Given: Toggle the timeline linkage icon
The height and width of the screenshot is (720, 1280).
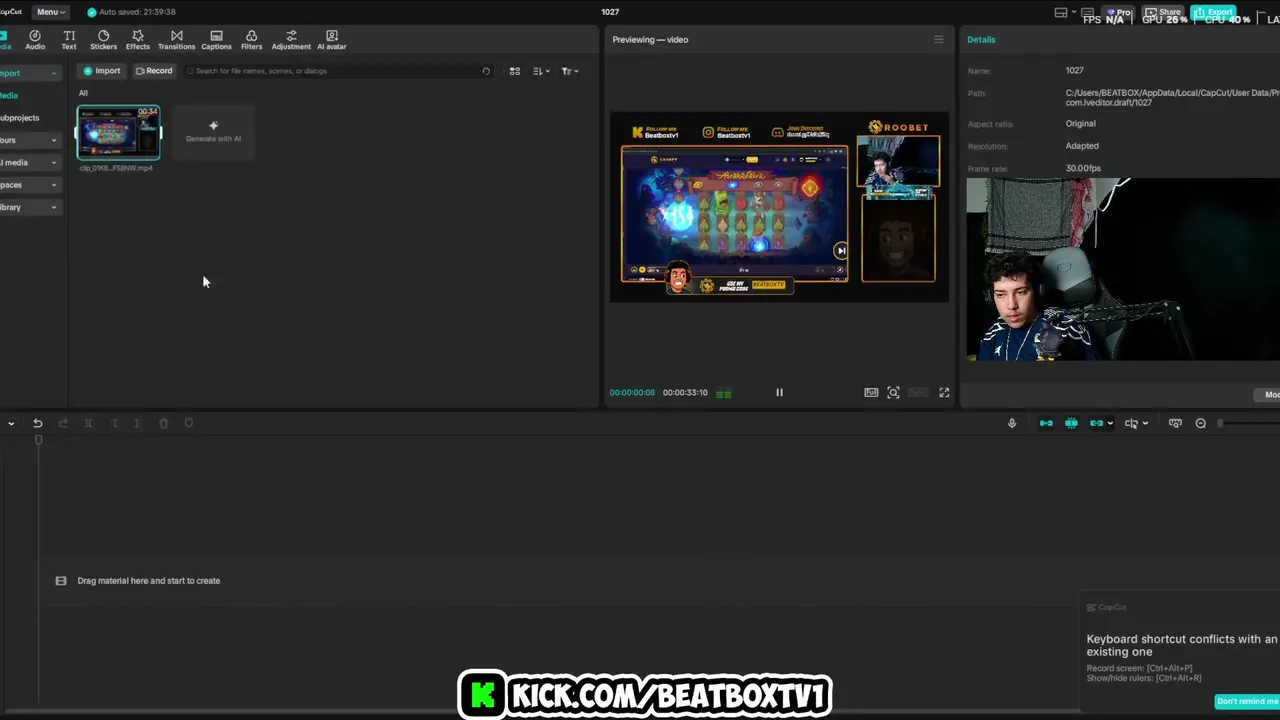Looking at the screenshot, I should pyautogui.click(x=1097, y=423).
